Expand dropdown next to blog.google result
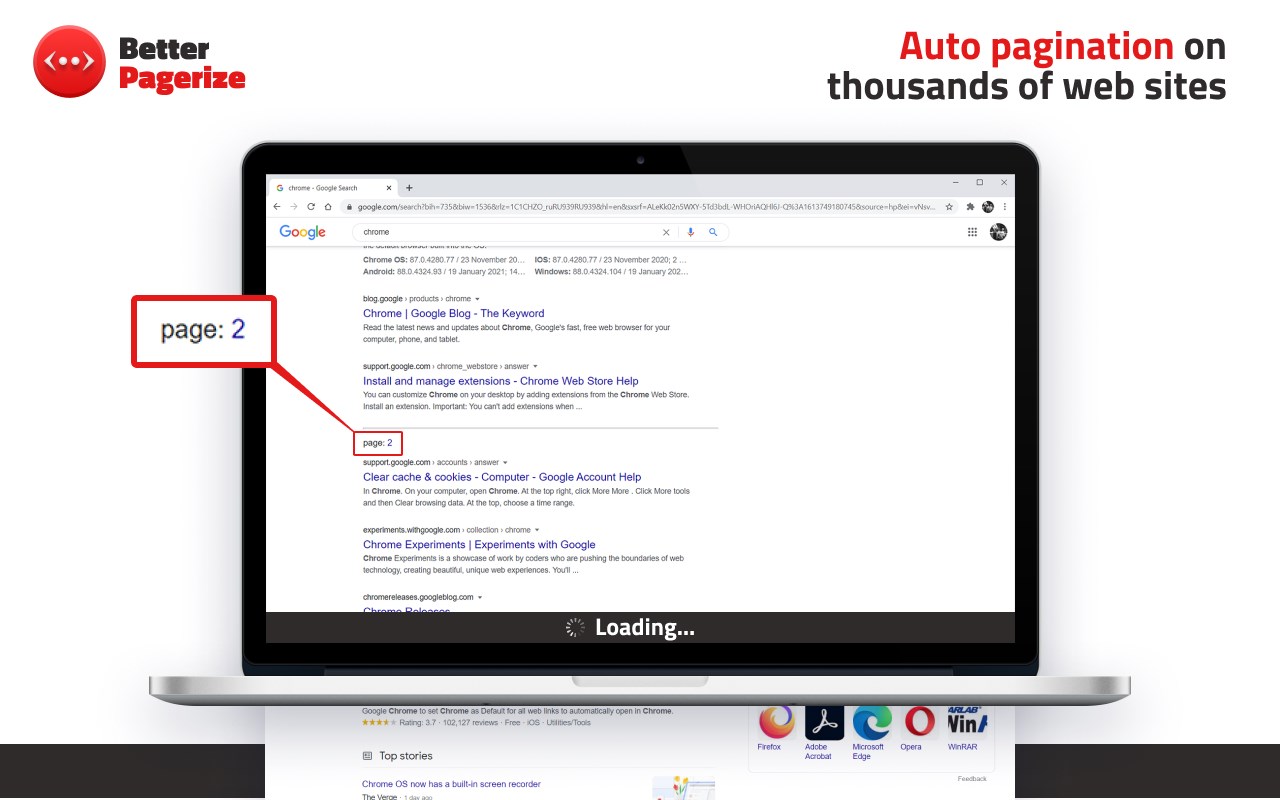 click(x=477, y=299)
